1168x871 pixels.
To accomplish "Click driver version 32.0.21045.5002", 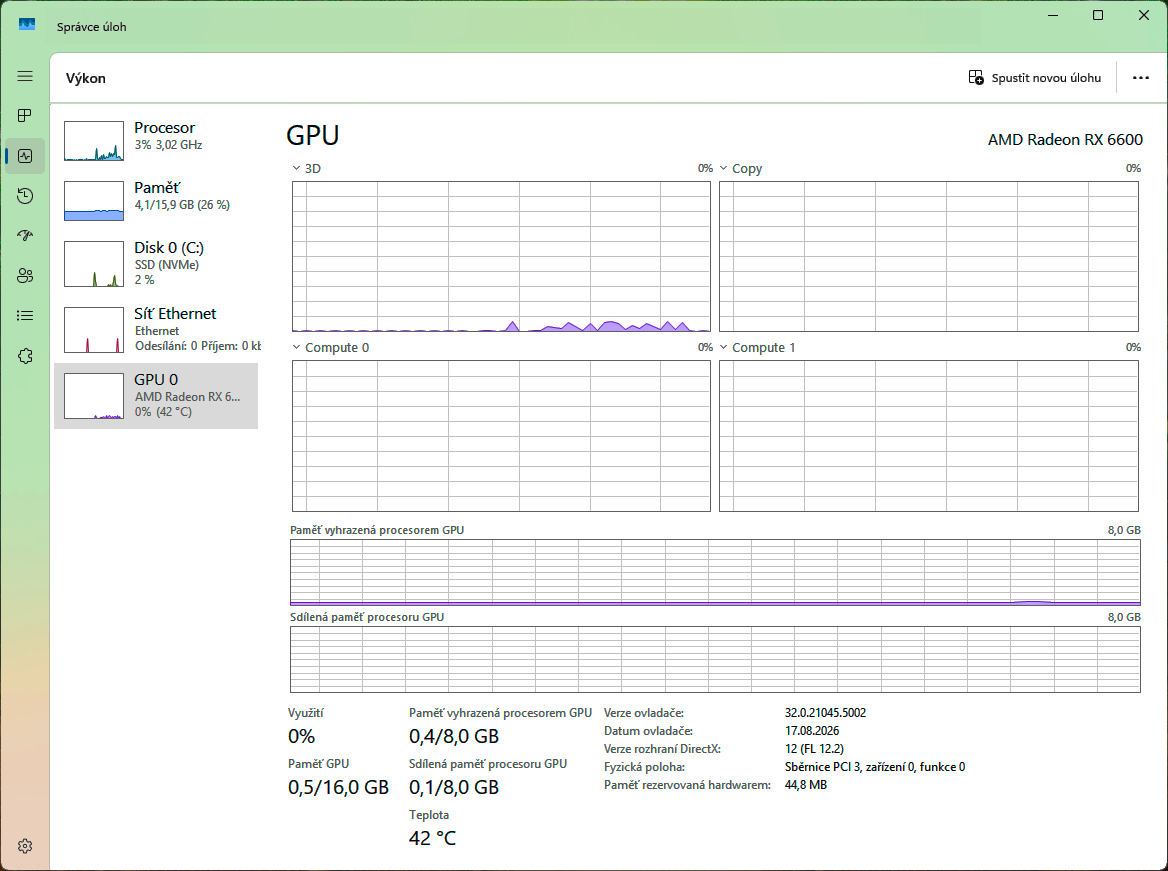I will click(x=825, y=713).
